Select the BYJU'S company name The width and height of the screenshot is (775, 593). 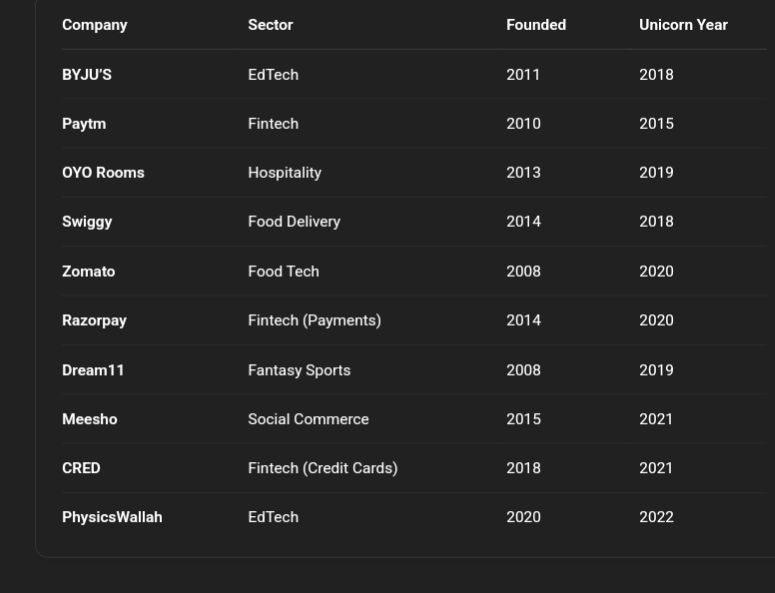pyautogui.click(x=87, y=75)
